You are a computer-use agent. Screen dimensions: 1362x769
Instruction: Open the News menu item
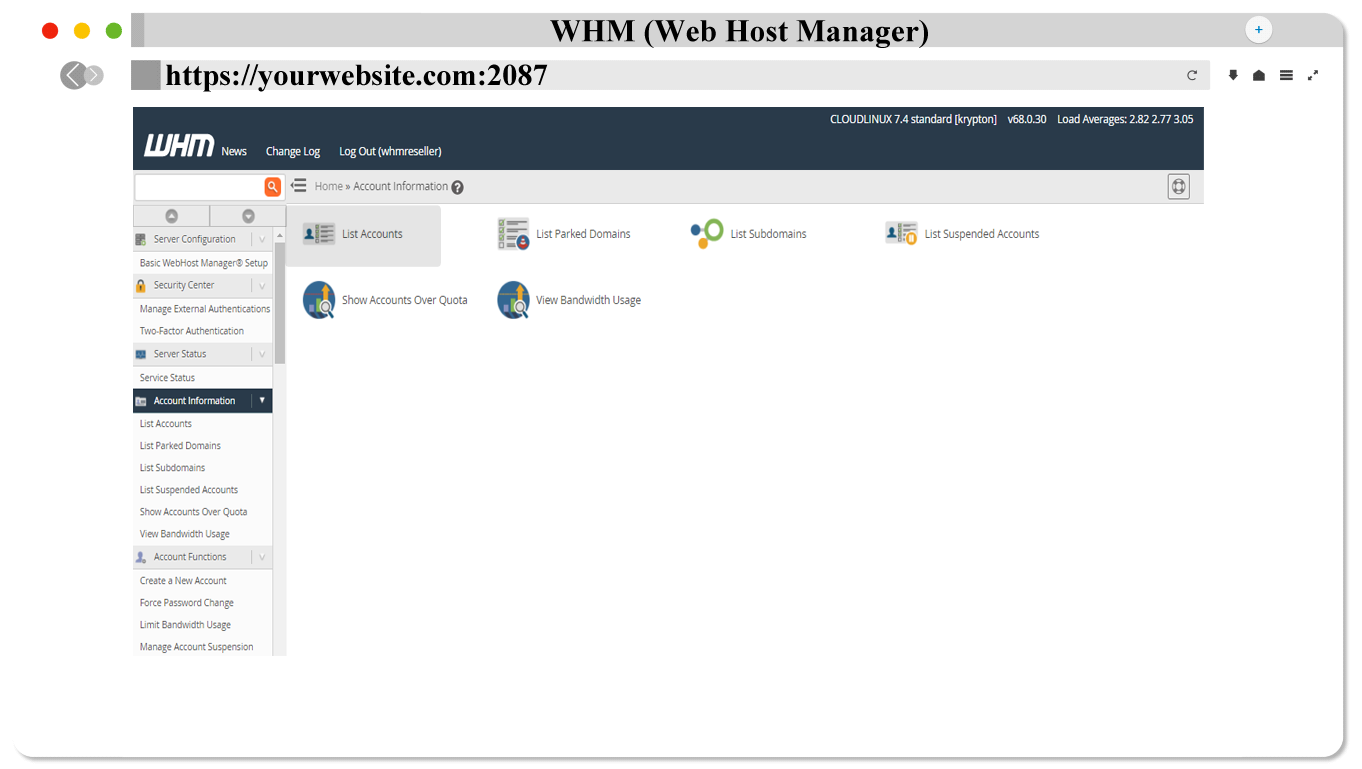pyautogui.click(x=234, y=152)
